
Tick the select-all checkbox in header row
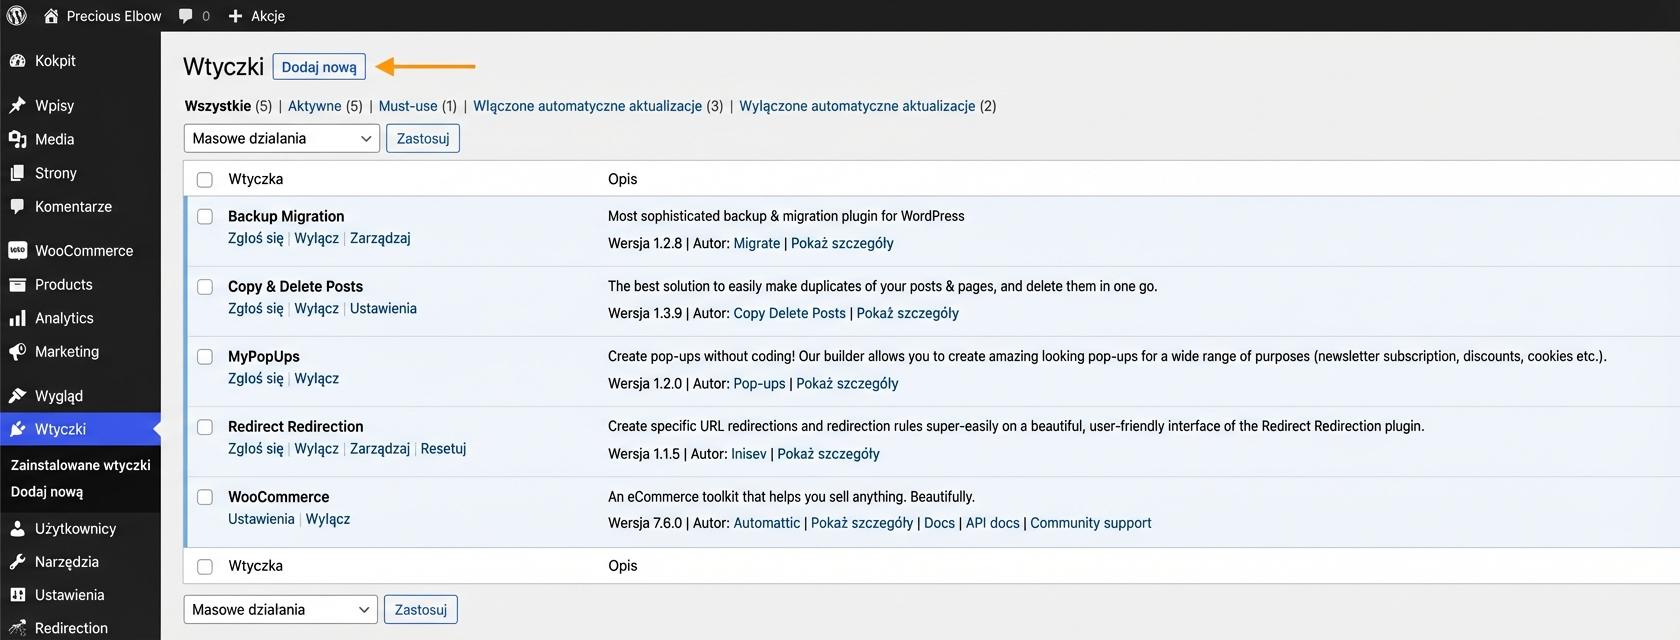[205, 180]
